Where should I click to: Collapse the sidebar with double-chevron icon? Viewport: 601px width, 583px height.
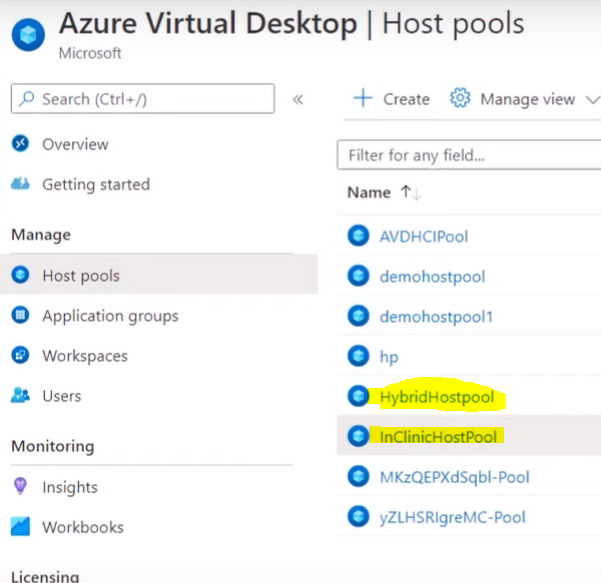298,100
